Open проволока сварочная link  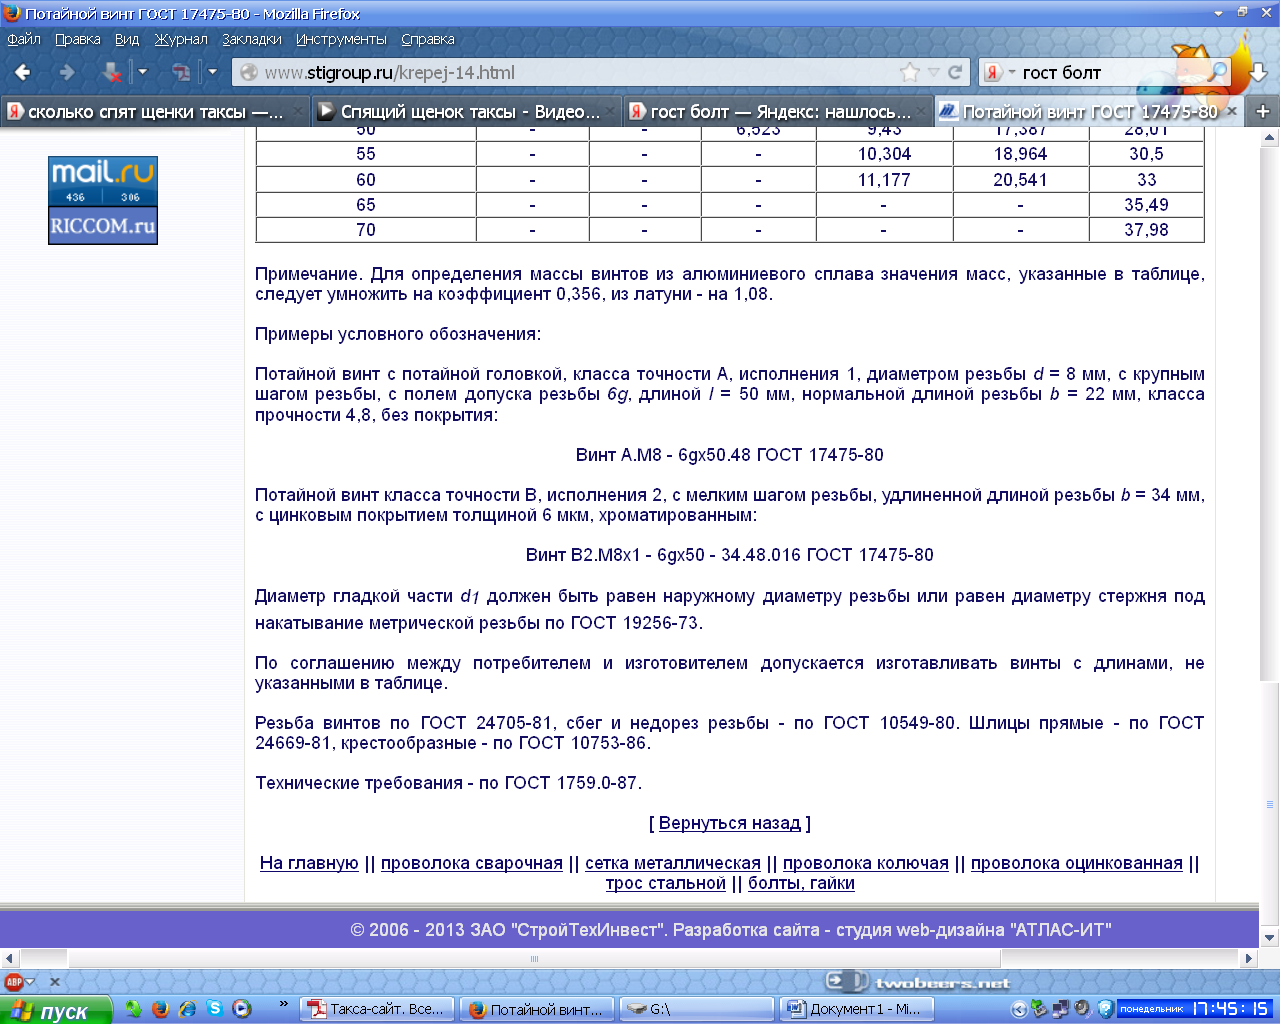click(x=472, y=863)
